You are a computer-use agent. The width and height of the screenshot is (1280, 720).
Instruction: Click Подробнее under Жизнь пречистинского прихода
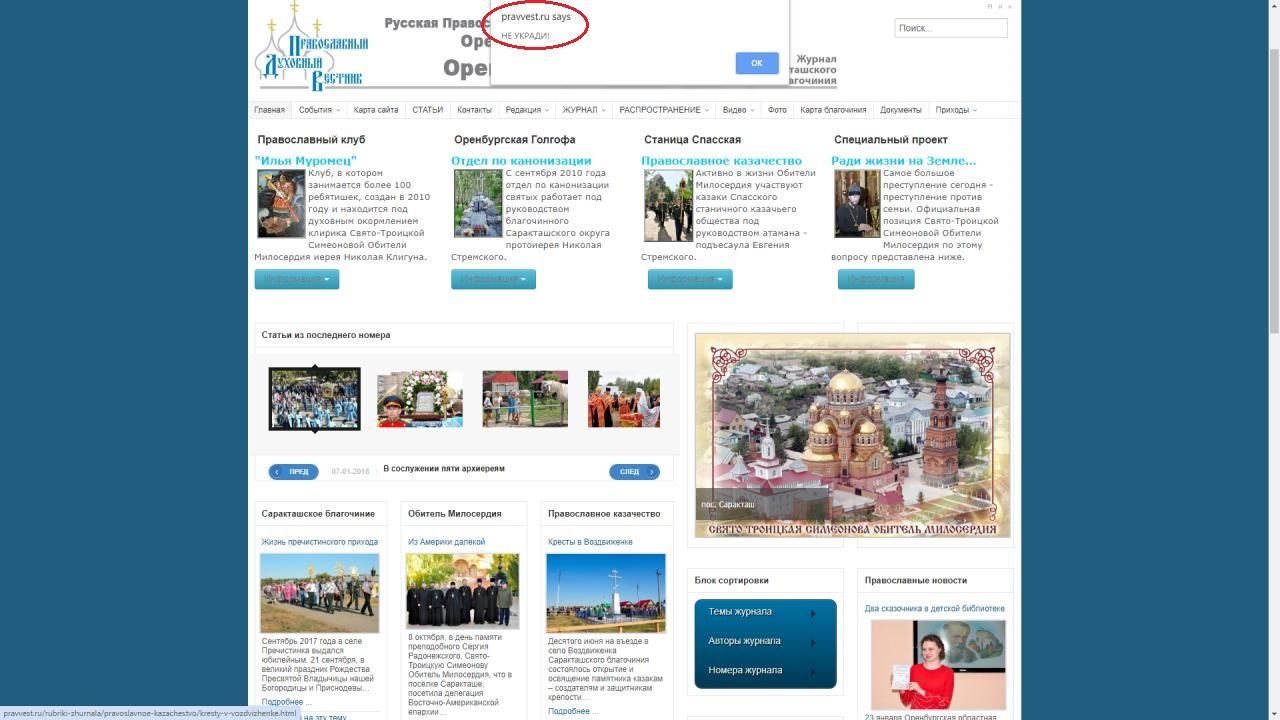coord(286,702)
